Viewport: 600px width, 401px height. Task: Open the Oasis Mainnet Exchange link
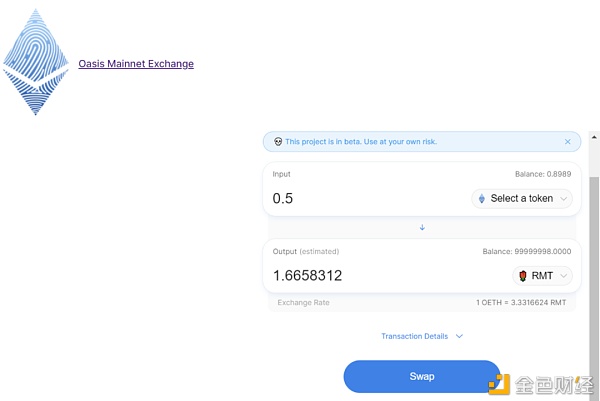pos(136,64)
